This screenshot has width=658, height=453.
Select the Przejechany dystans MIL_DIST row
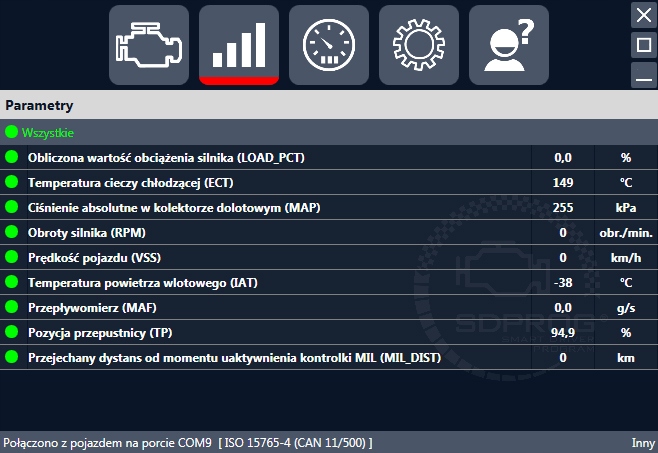(329, 357)
